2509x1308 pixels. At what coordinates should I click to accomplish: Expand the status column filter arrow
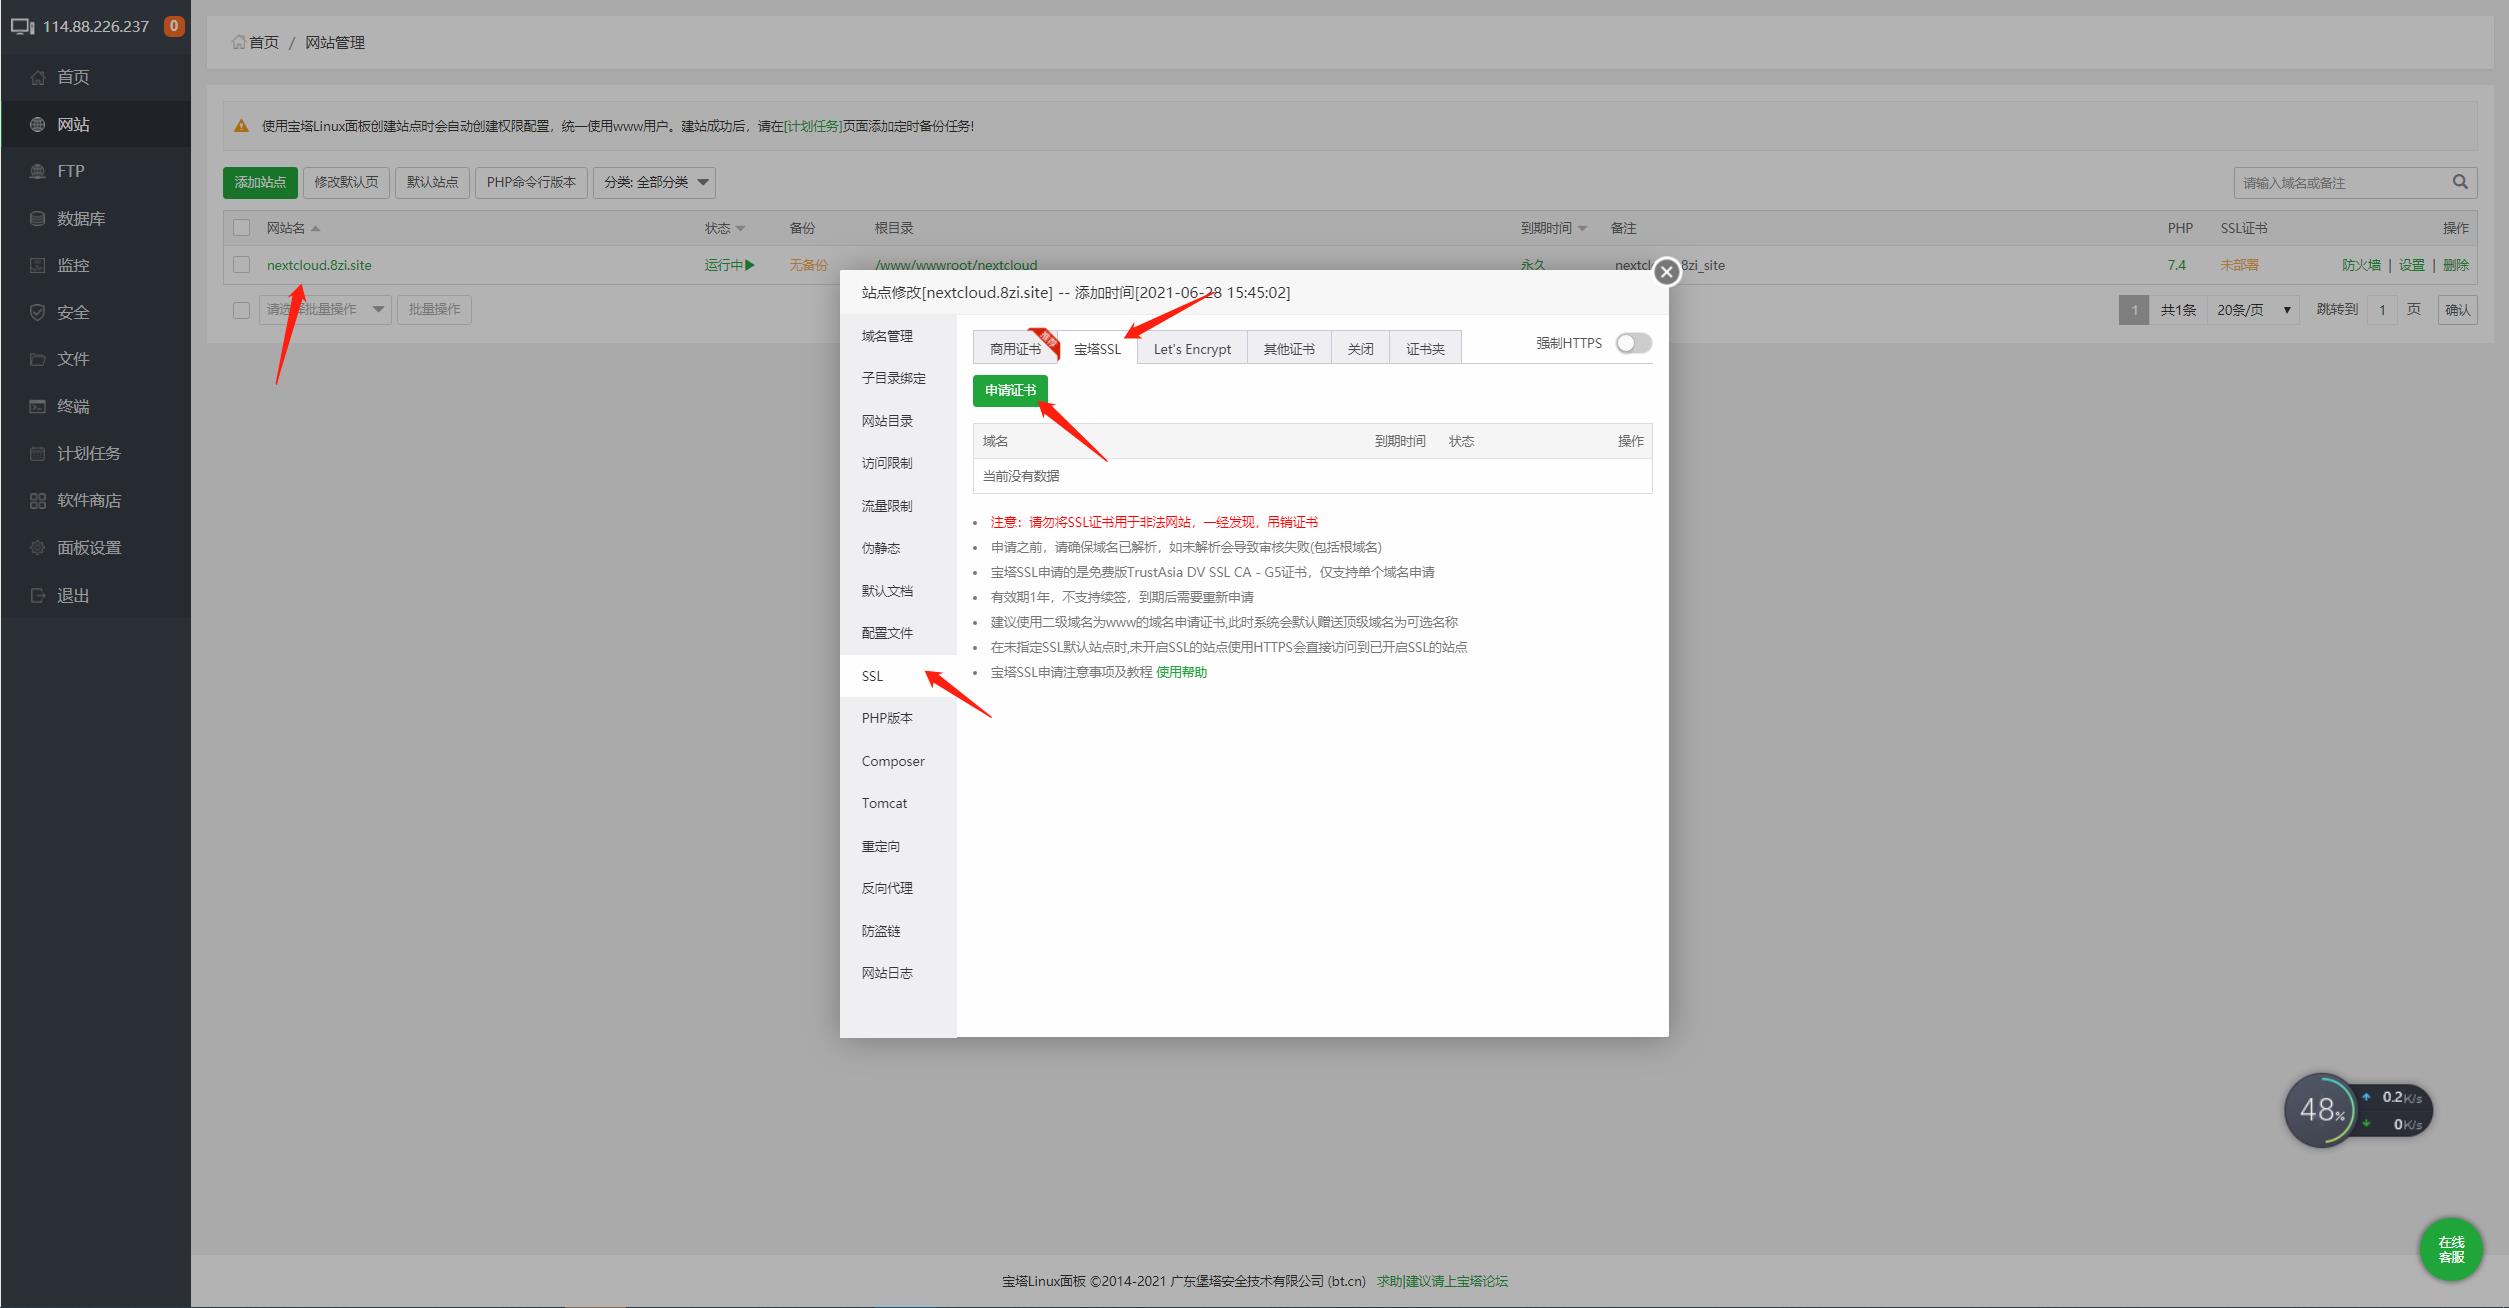(740, 229)
